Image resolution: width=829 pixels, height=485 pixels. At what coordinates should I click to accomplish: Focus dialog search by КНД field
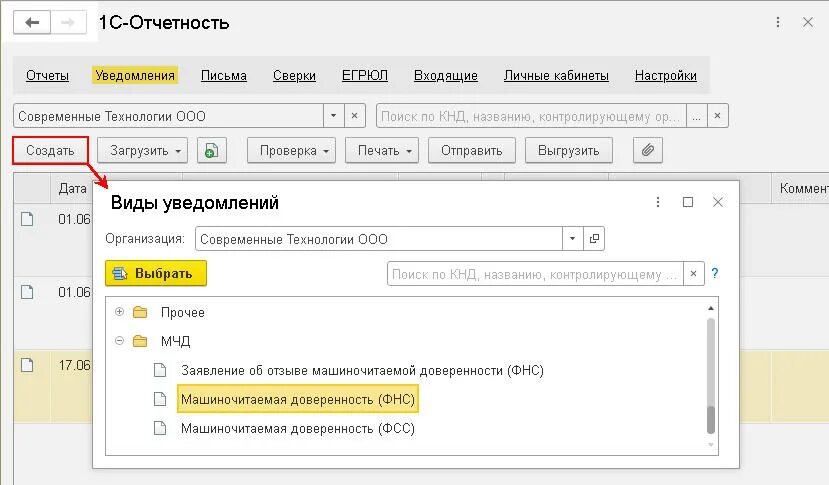[x=535, y=274]
